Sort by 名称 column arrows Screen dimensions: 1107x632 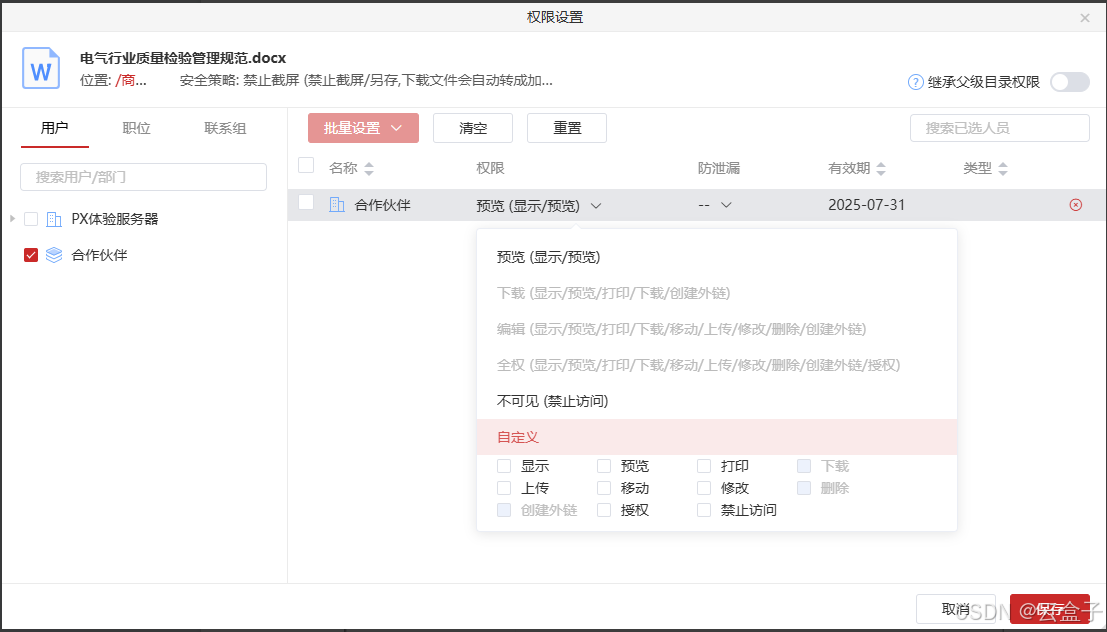(369, 169)
